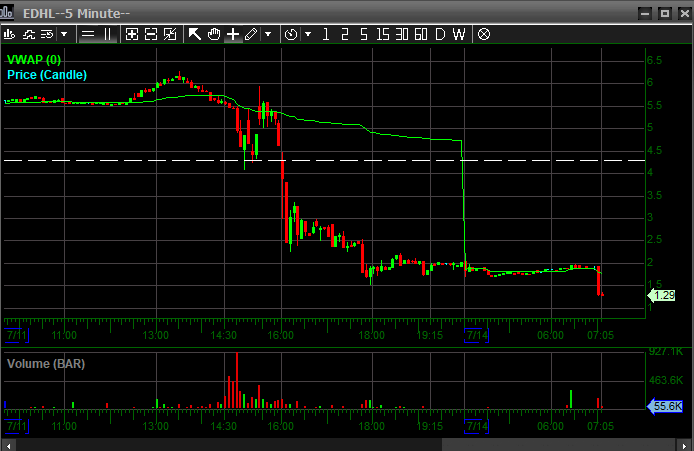Click the scrollbar right arrow
Viewport: 694px width, 451px height.
[x=684, y=446]
